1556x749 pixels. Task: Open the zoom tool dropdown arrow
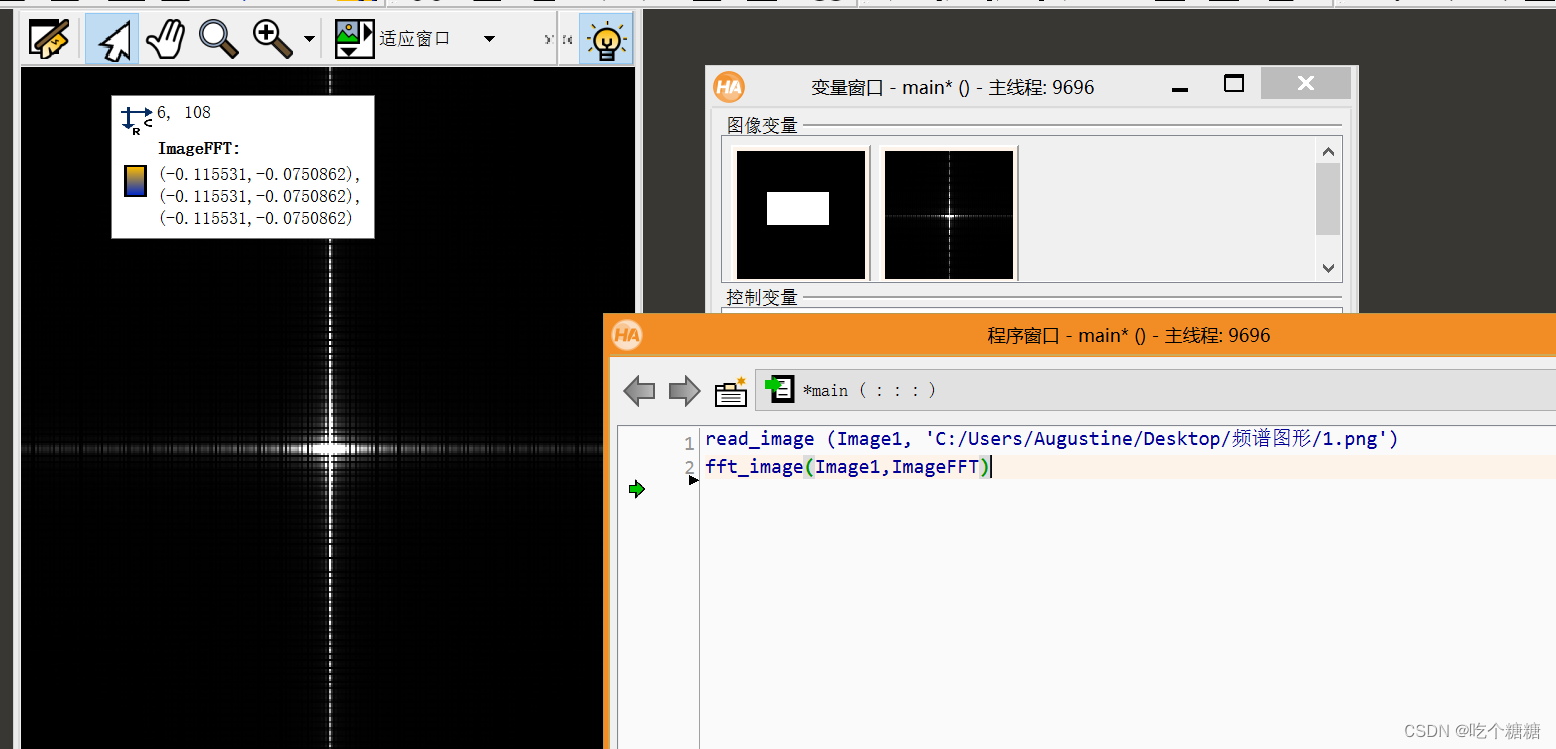pyautogui.click(x=309, y=40)
